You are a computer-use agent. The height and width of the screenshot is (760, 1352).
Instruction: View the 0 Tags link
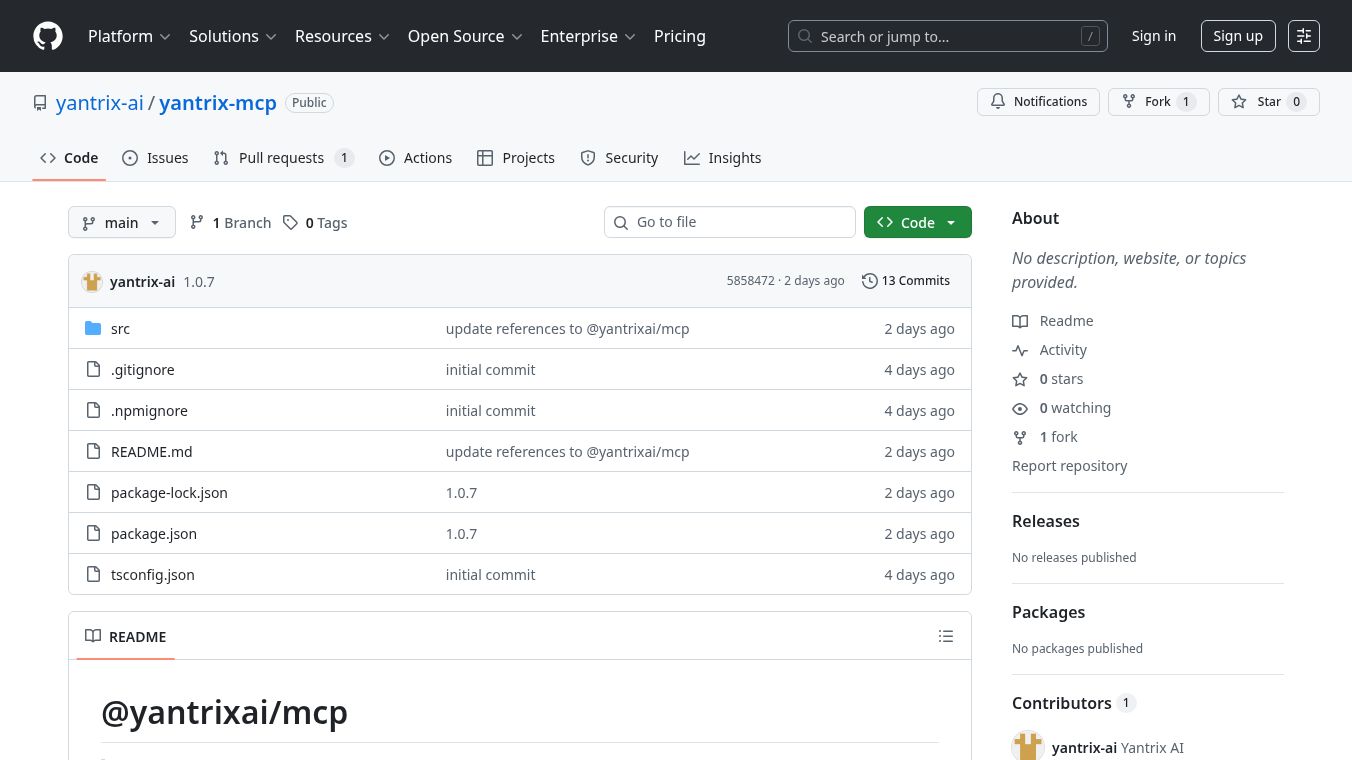coord(315,223)
